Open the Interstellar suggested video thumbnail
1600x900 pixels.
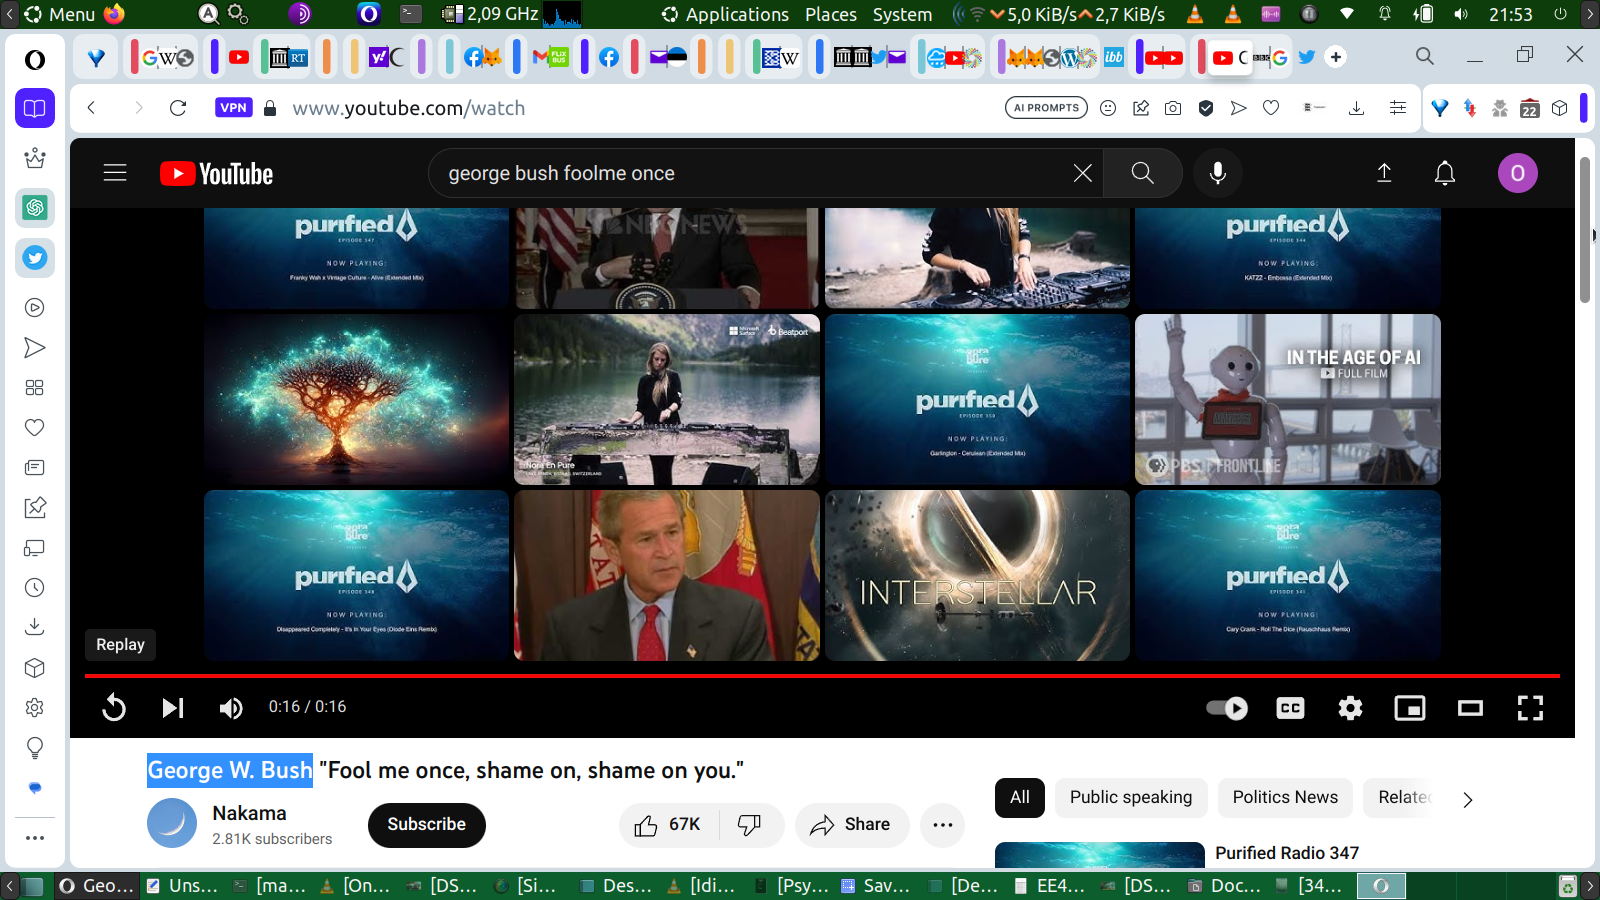pyautogui.click(x=977, y=575)
